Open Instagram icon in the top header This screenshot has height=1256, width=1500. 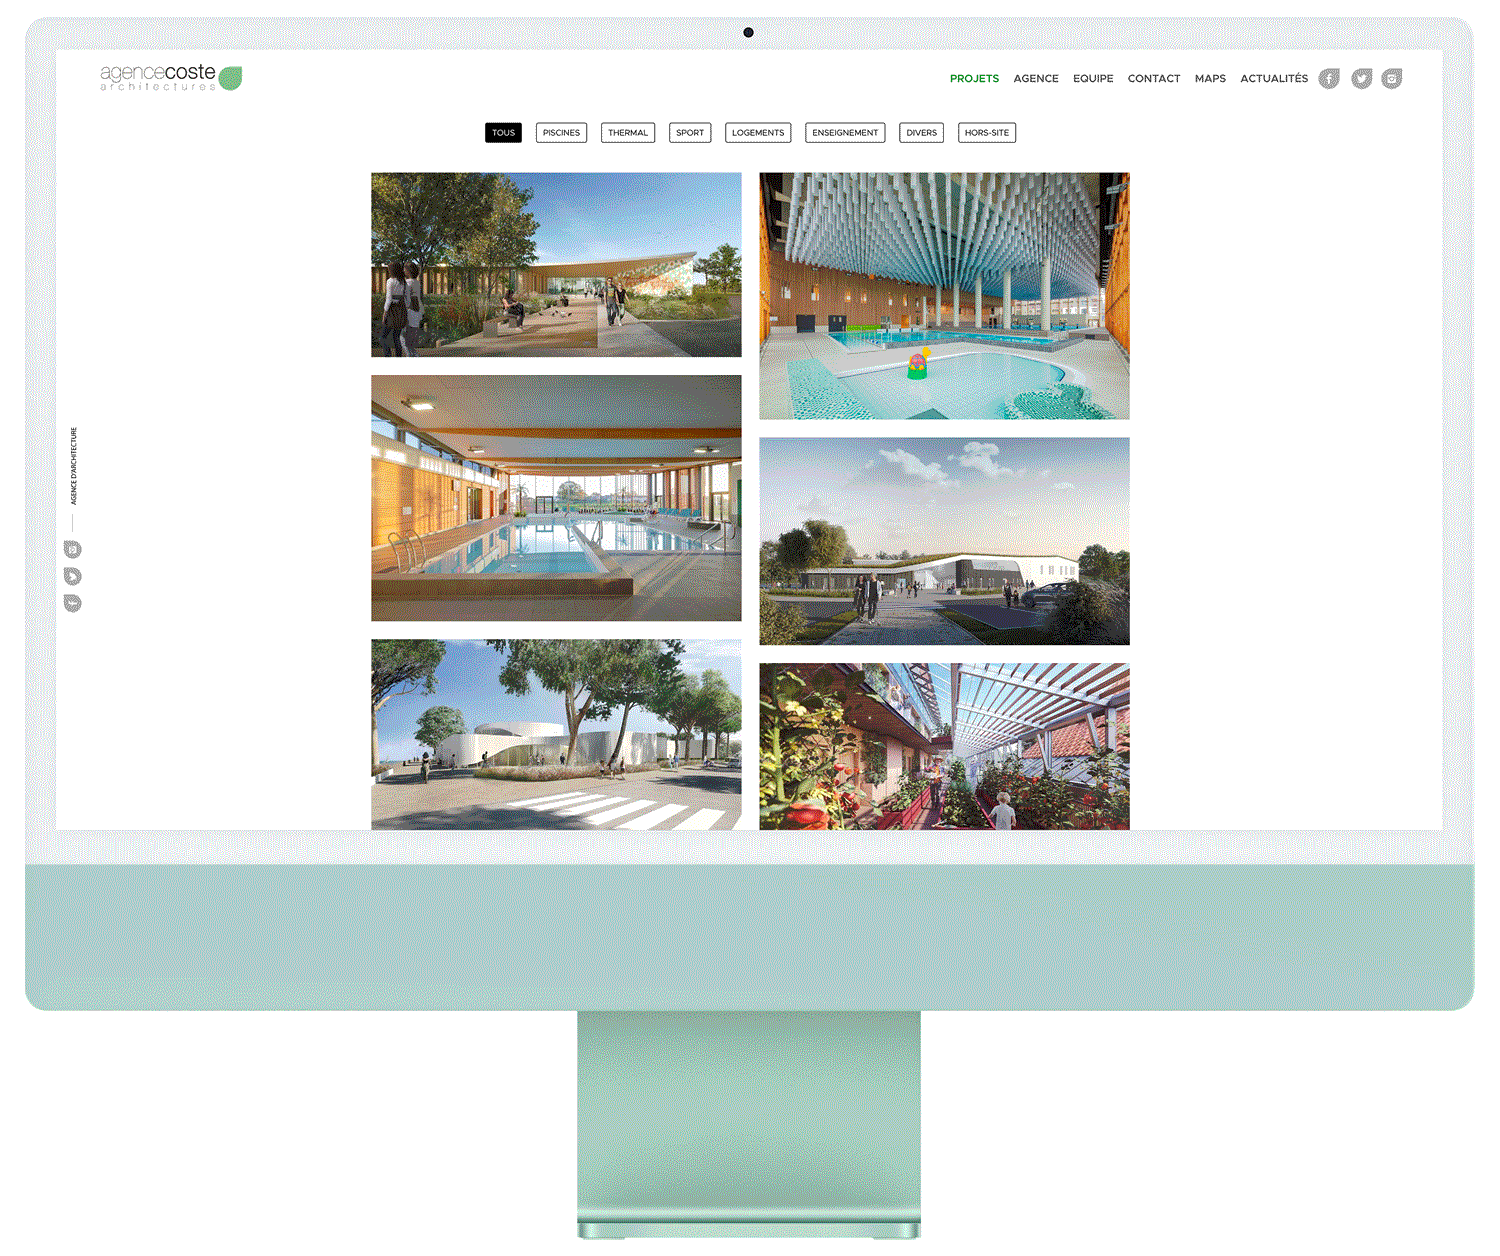click(x=1392, y=79)
